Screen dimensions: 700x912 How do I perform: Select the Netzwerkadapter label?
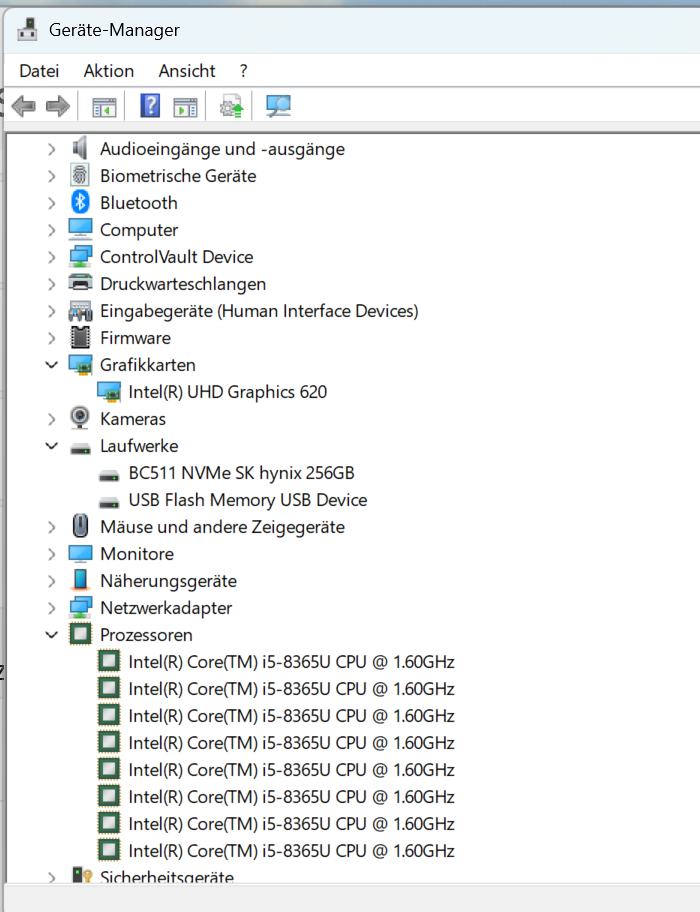[x=166, y=608]
